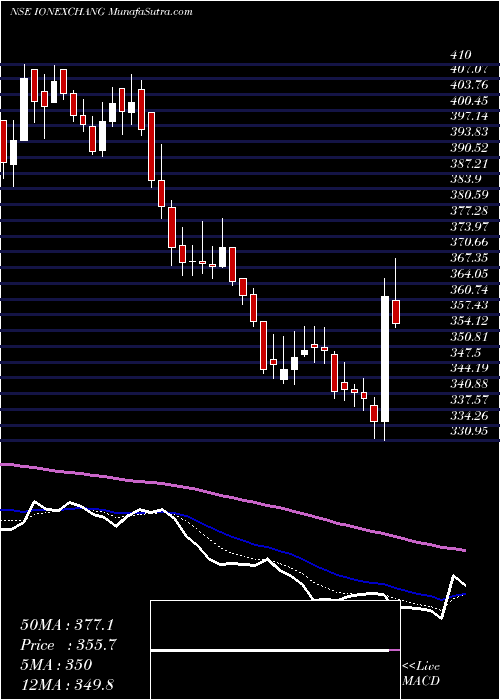Click the 350.81 price axis label
The height and width of the screenshot is (700, 500).
pos(468,336)
